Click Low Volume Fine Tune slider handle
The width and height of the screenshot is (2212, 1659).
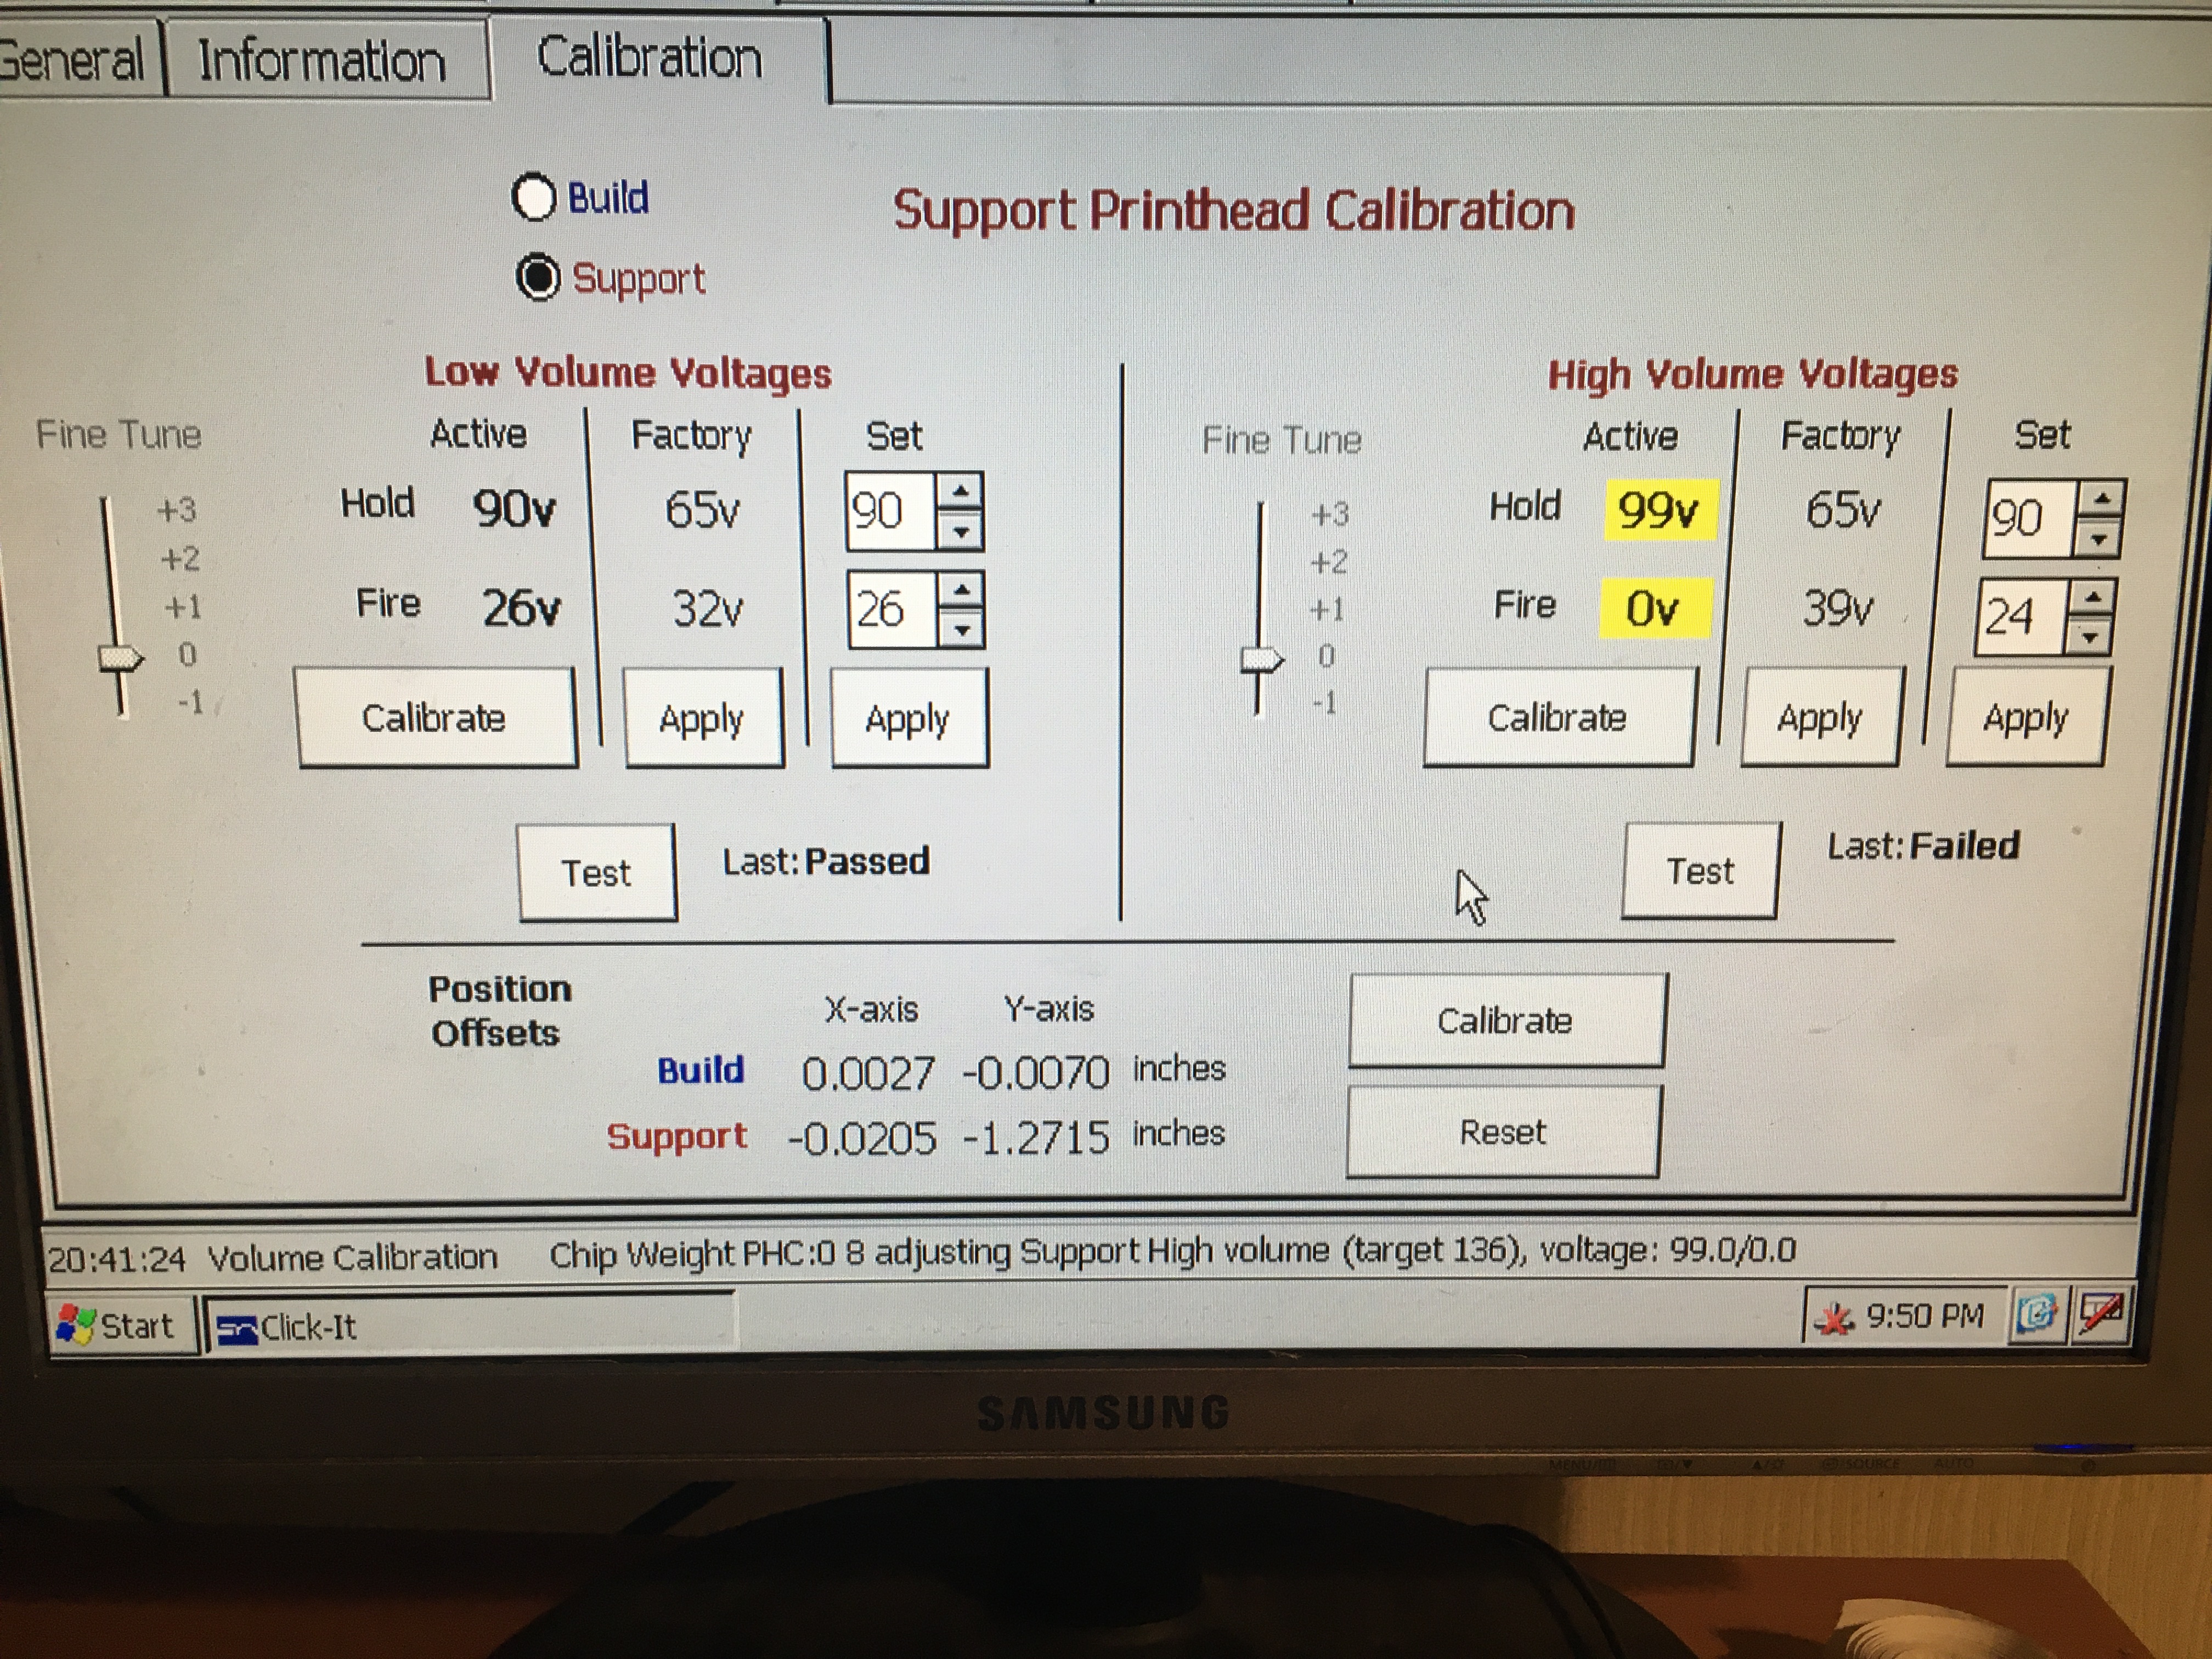[x=120, y=658]
